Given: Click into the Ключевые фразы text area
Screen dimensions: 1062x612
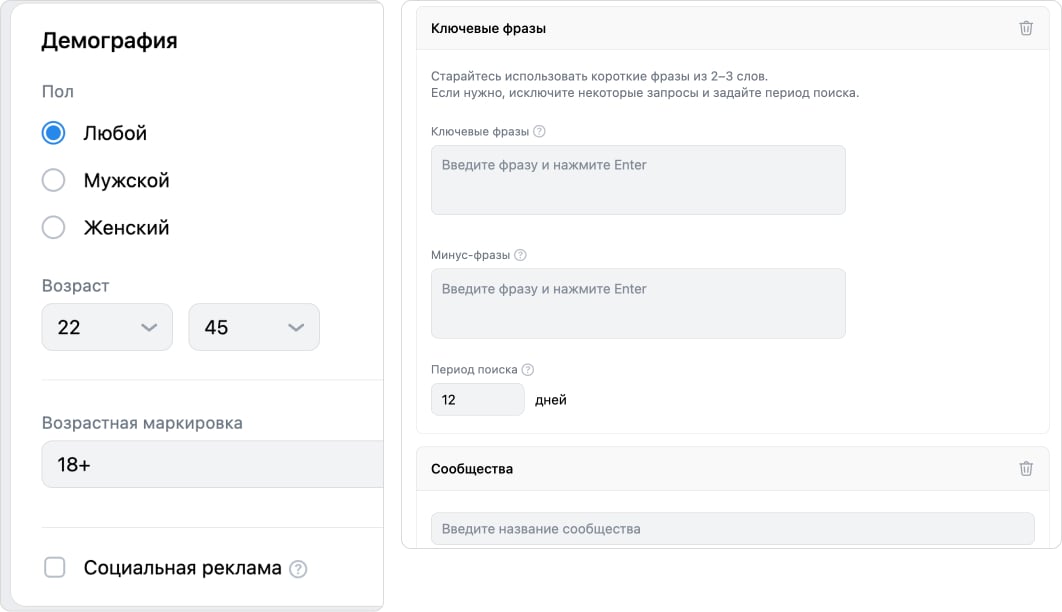Looking at the screenshot, I should point(638,180).
